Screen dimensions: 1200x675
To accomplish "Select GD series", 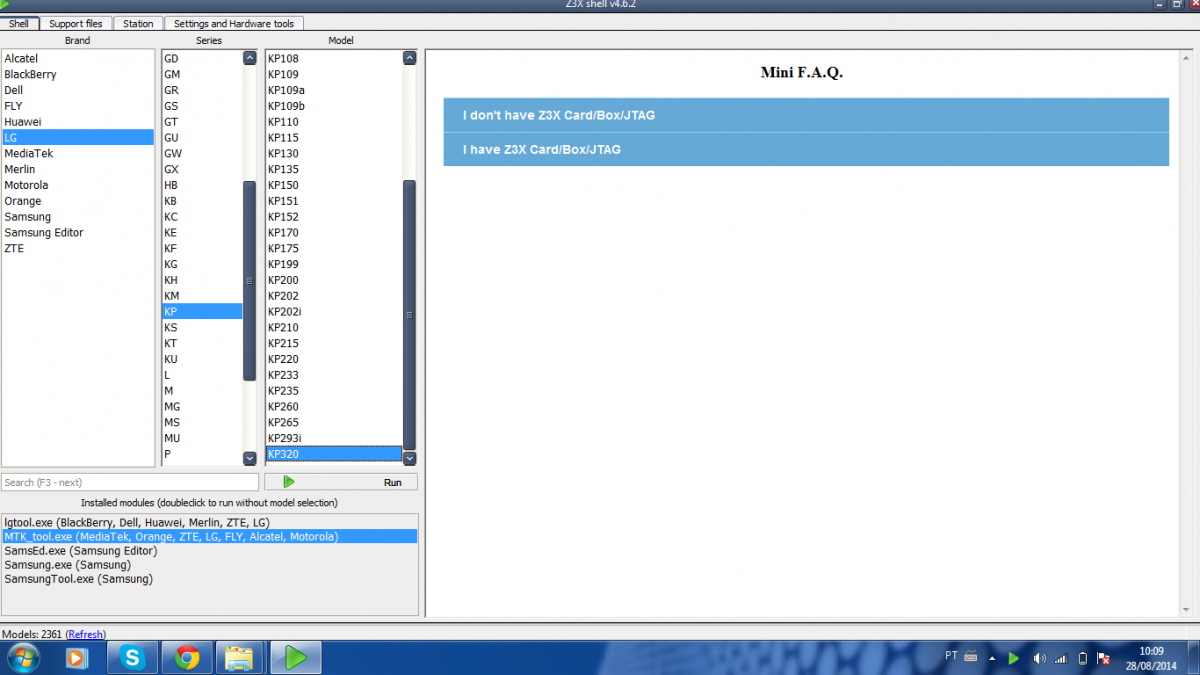I will click(x=202, y=59).
